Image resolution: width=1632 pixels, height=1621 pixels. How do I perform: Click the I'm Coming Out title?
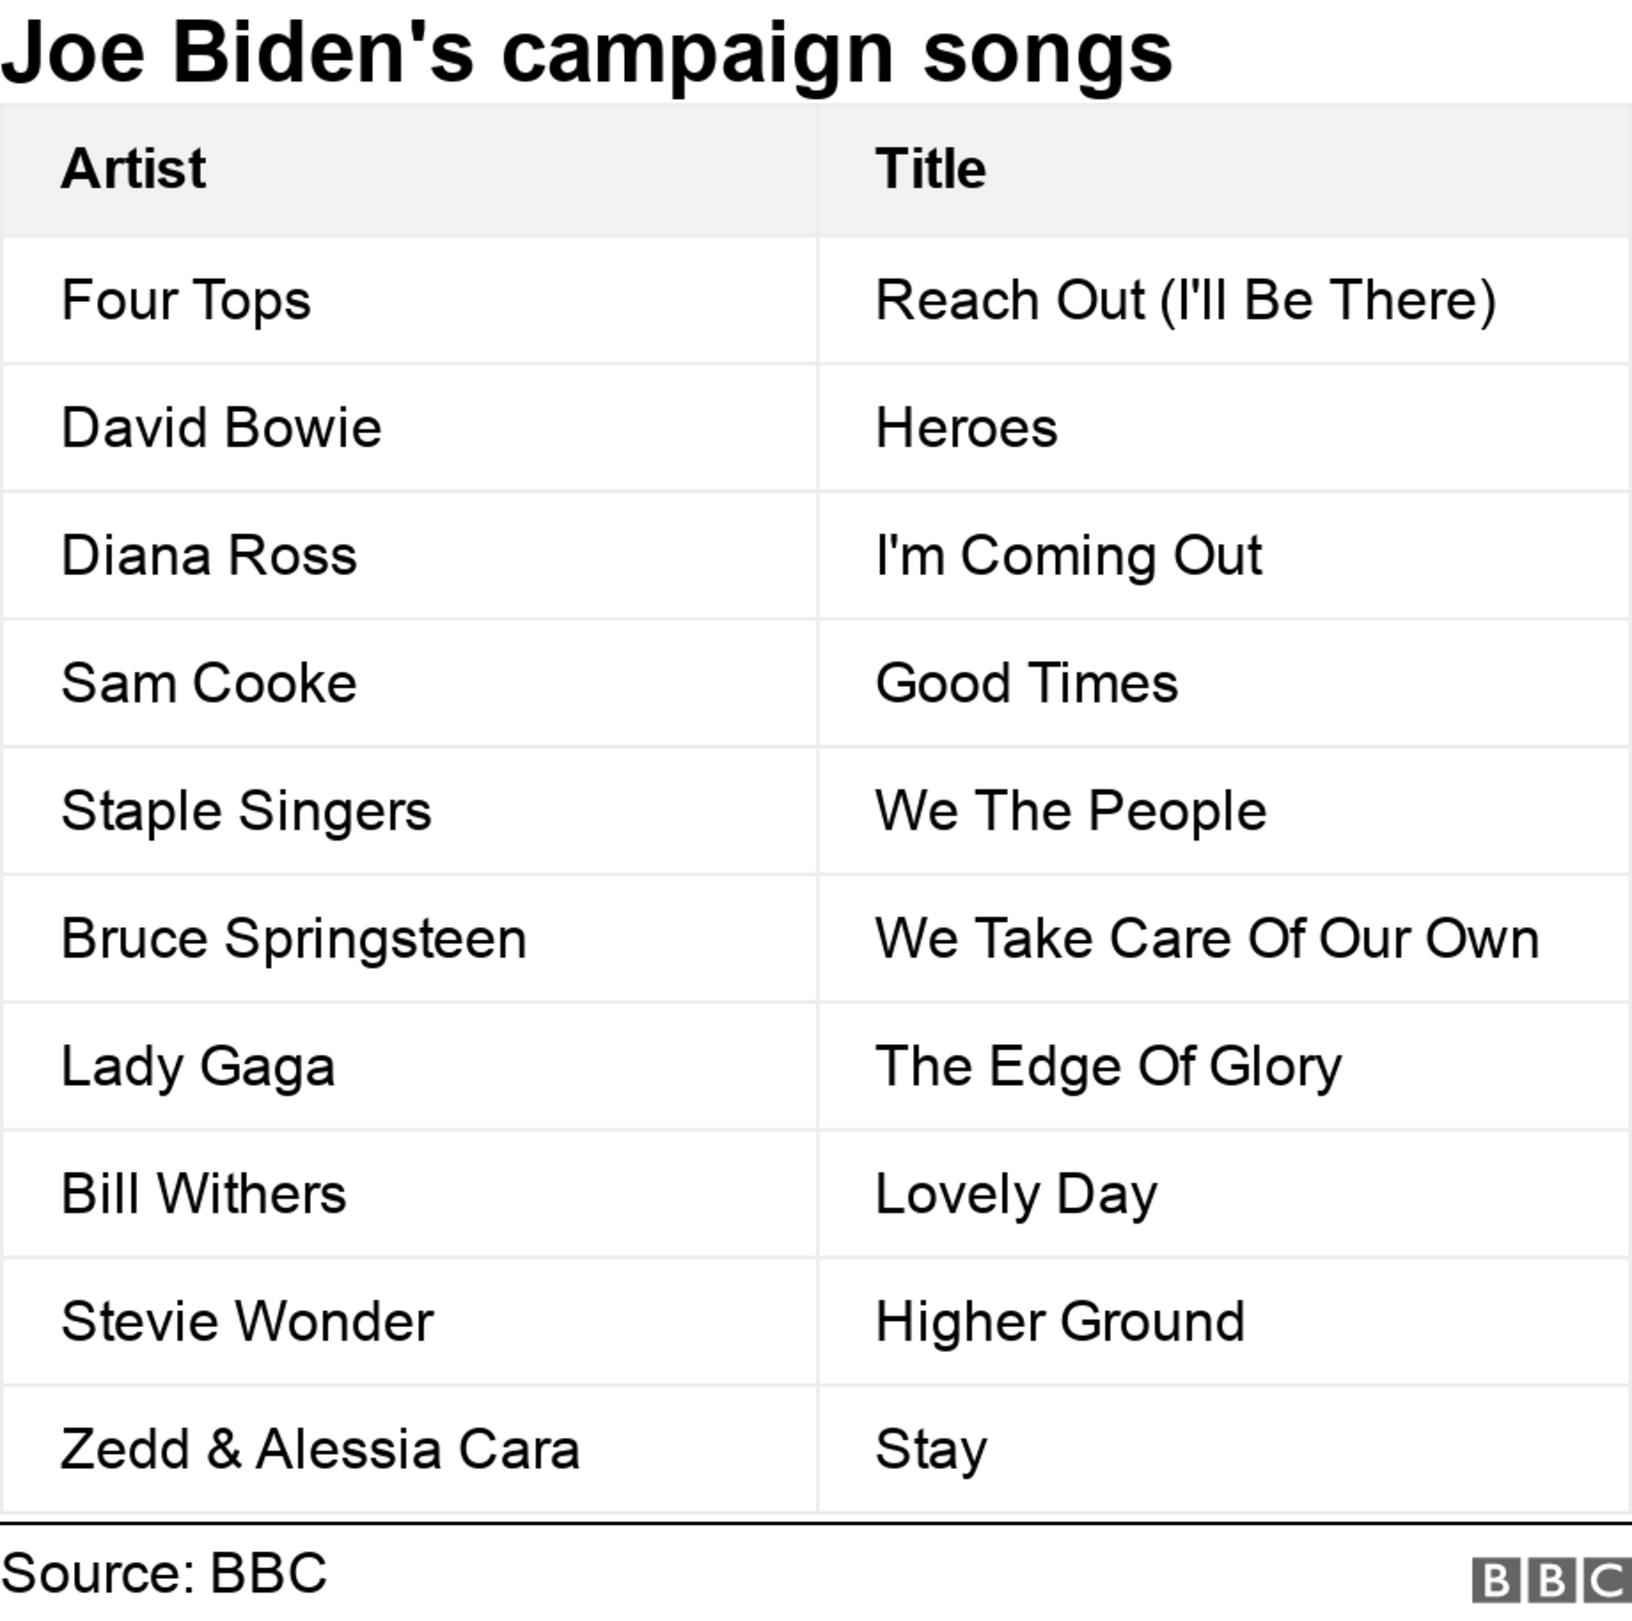click(1068, 555)
